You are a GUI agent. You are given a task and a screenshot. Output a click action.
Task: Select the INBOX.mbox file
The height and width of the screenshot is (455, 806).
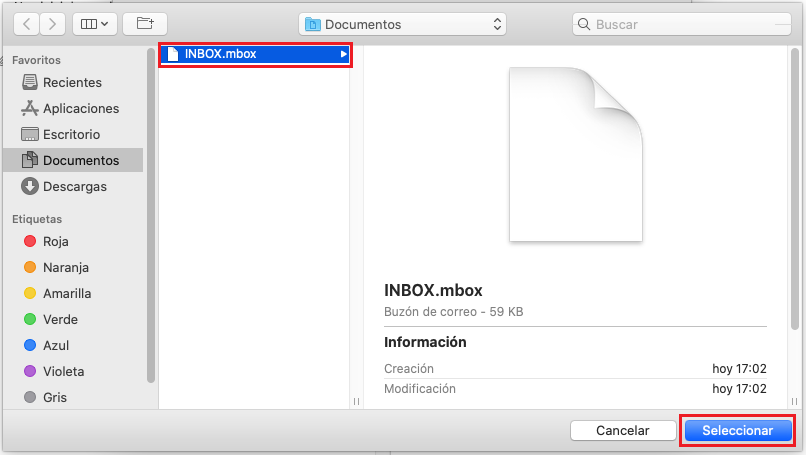[220, 54]
